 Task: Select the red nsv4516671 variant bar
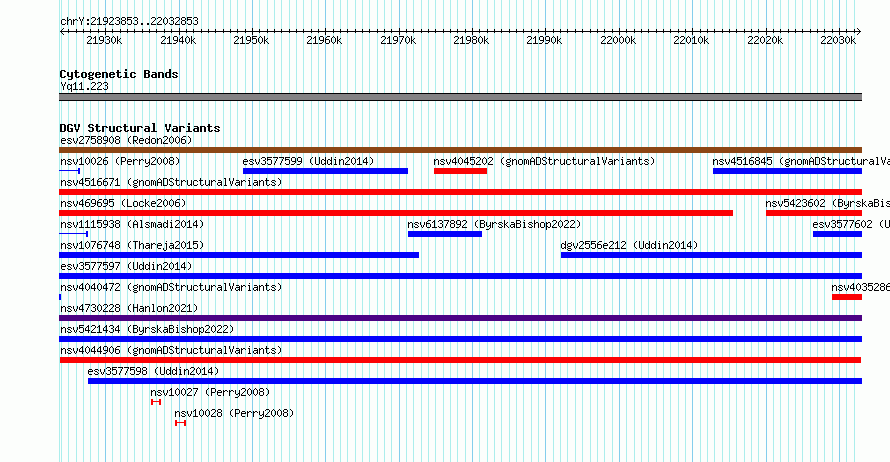[x=460, y=192]
